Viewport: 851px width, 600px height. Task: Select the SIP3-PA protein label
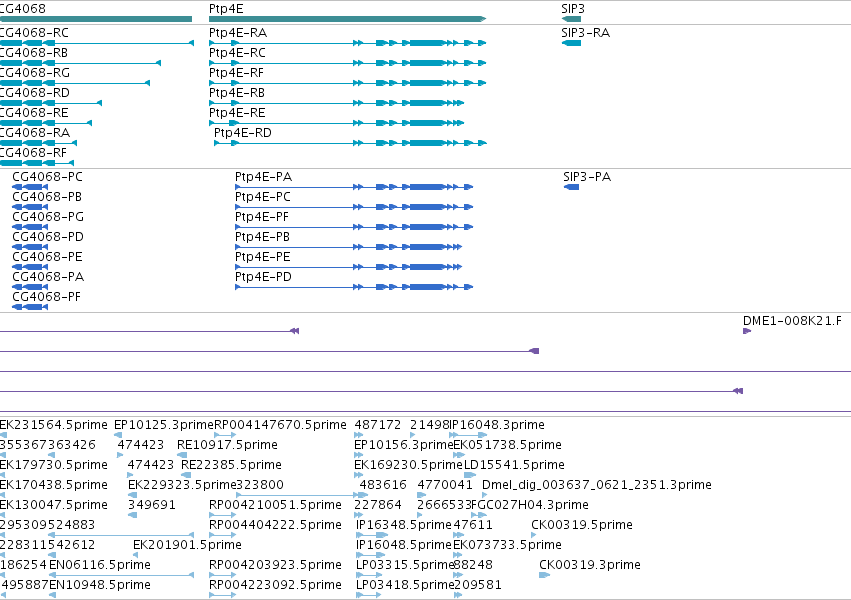(587, 177)
